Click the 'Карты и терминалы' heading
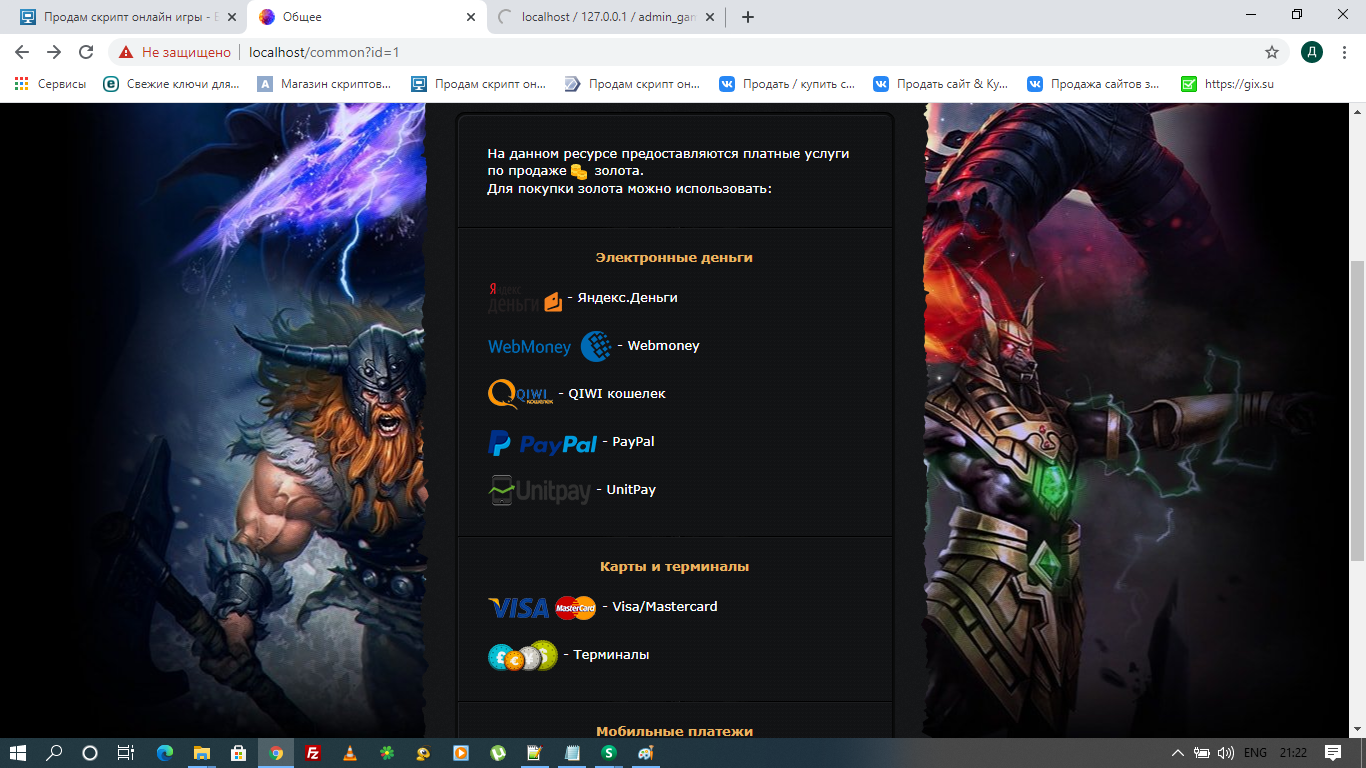This screenshot has width=1366, height=768. point(674,567)
